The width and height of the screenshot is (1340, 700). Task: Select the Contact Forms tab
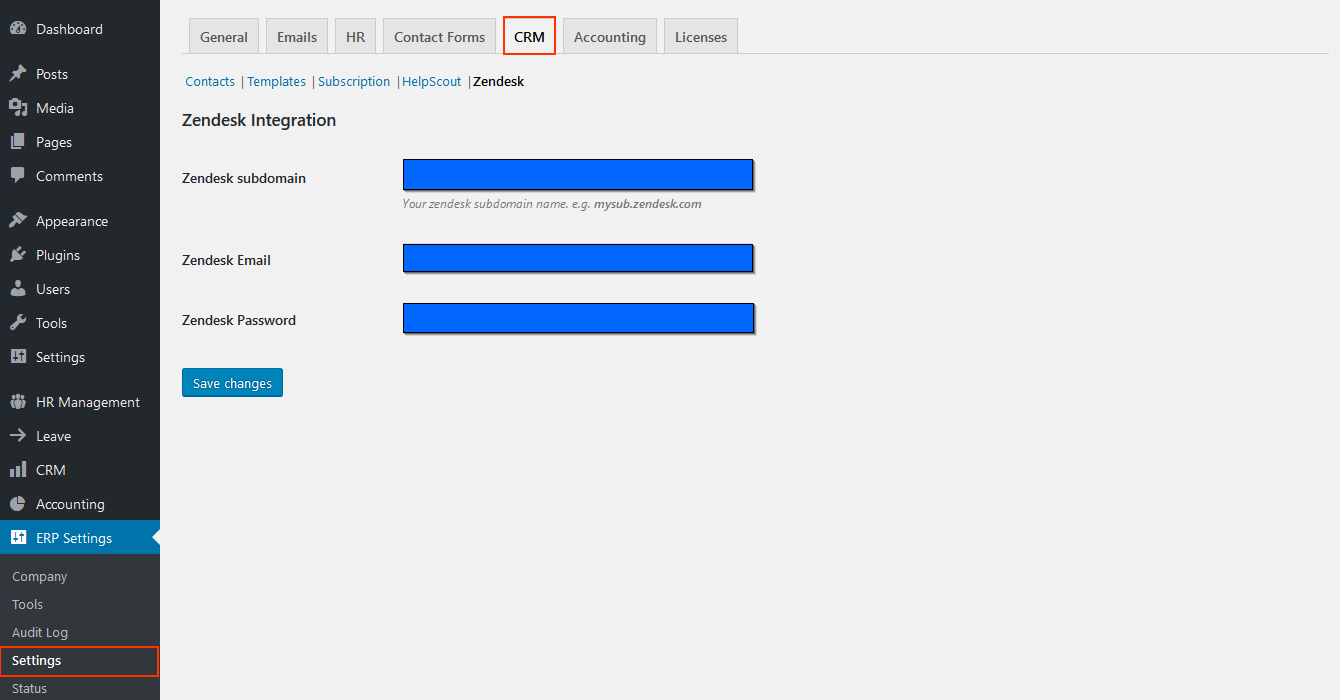coord(440,36)
